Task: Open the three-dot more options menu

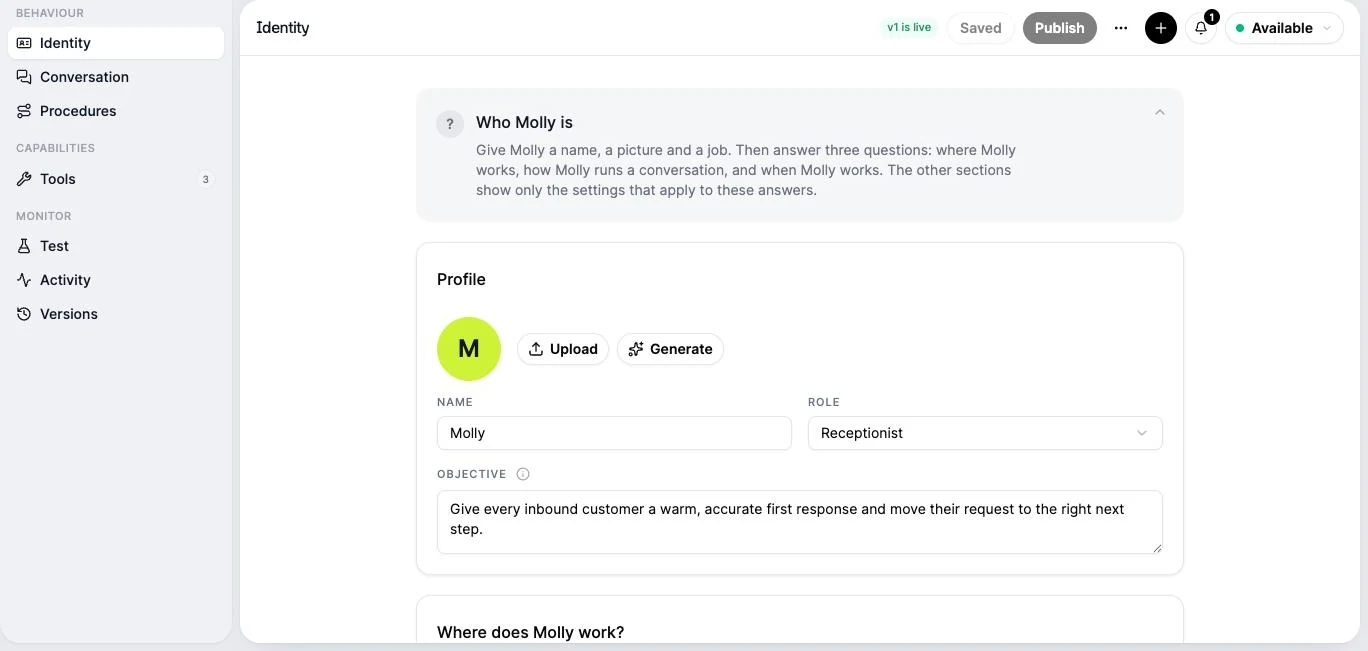Action: tap(1121, 28)
